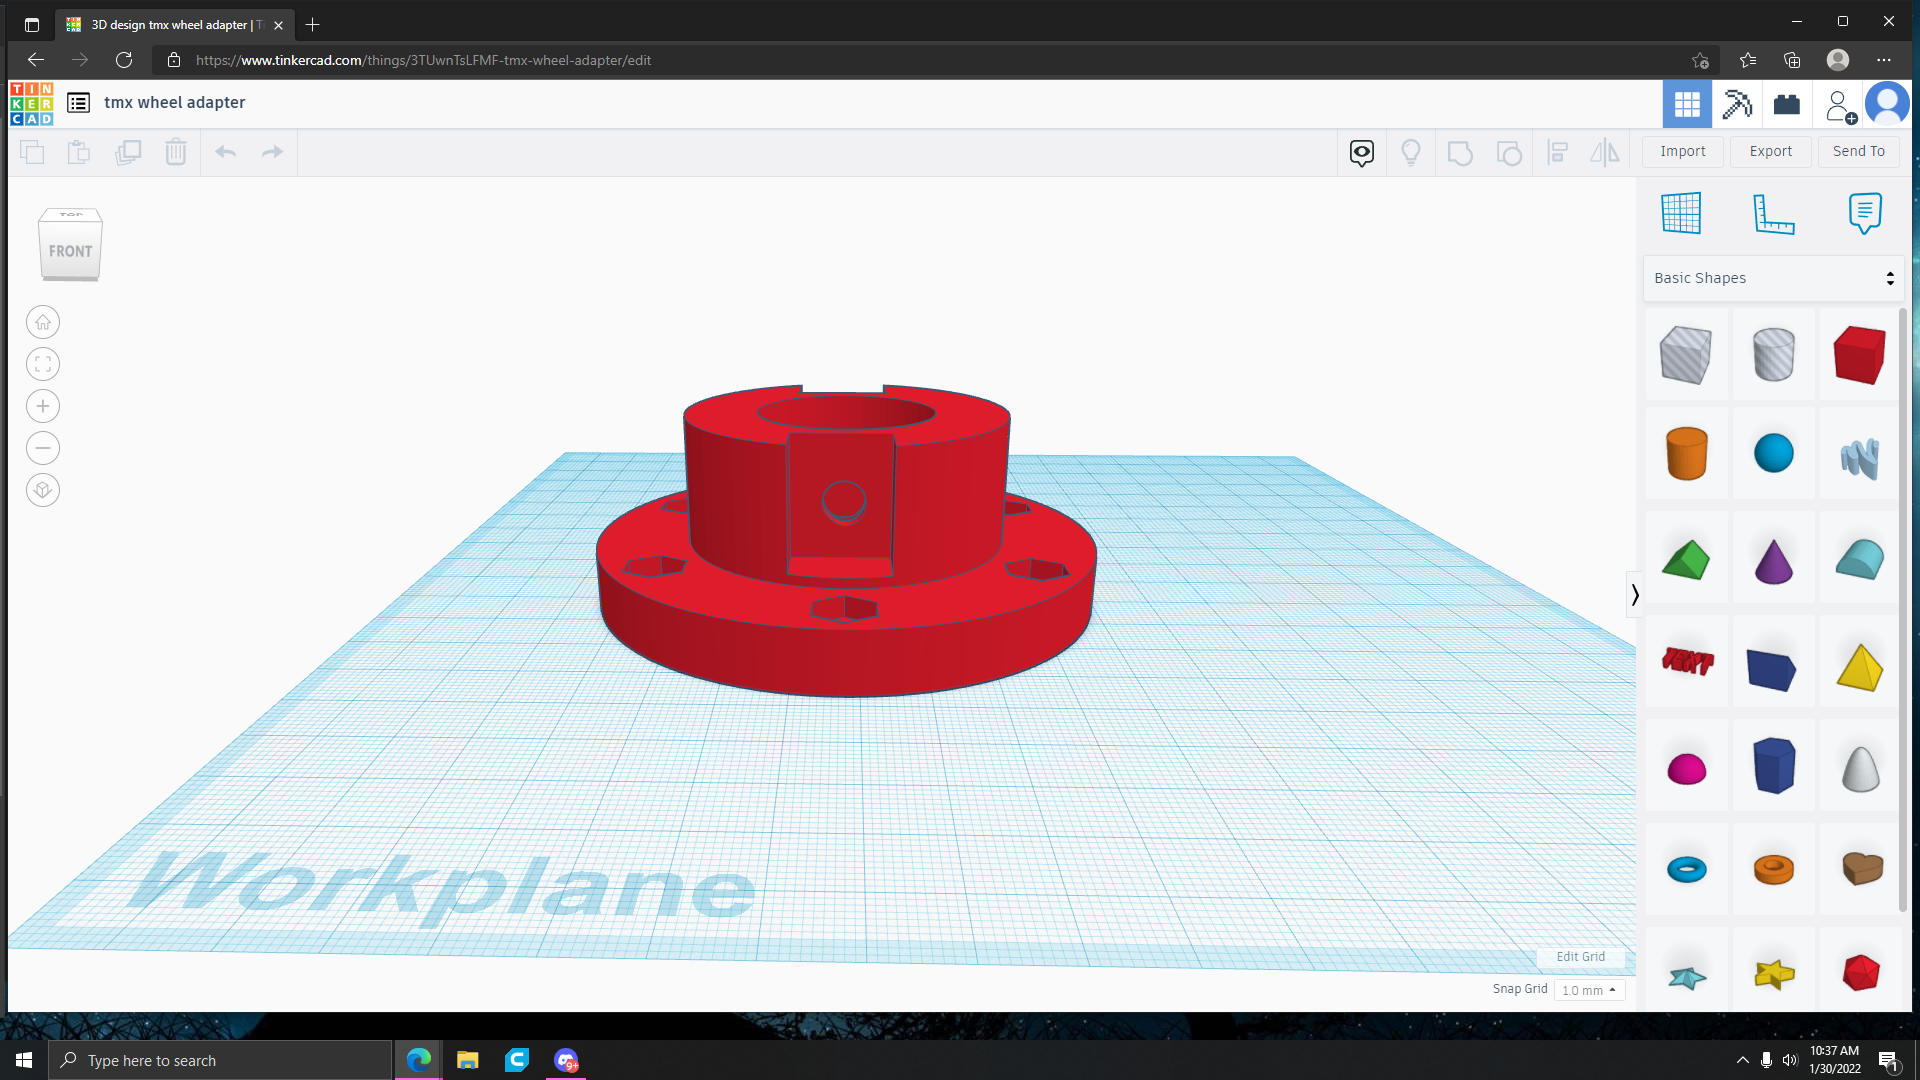Switch to Blocks mode pickaxe icon
Image resolution: width=1920 pixels, height=1080 pixels.
[1737, 104]
